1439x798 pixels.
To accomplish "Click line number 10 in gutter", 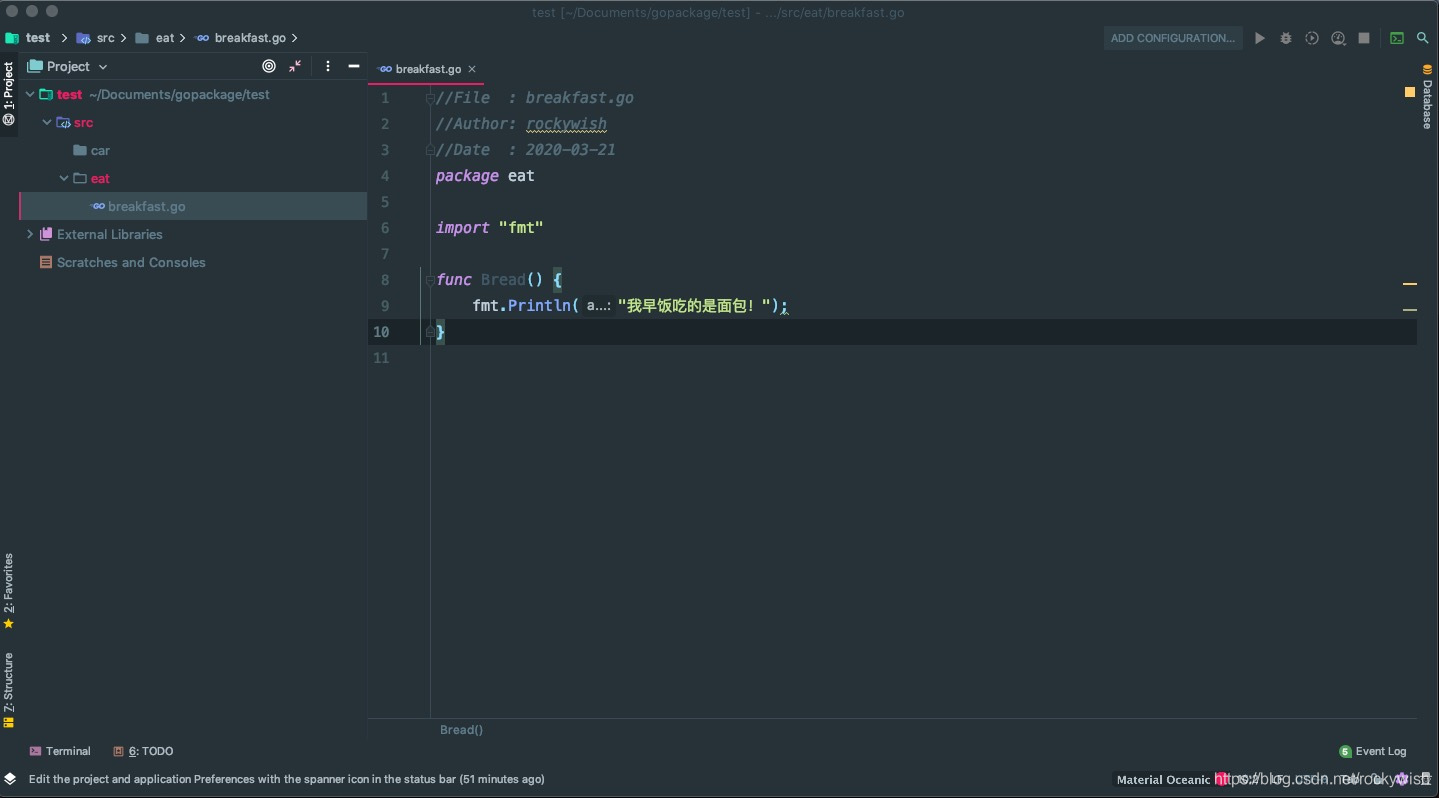I will coord(381,332).
